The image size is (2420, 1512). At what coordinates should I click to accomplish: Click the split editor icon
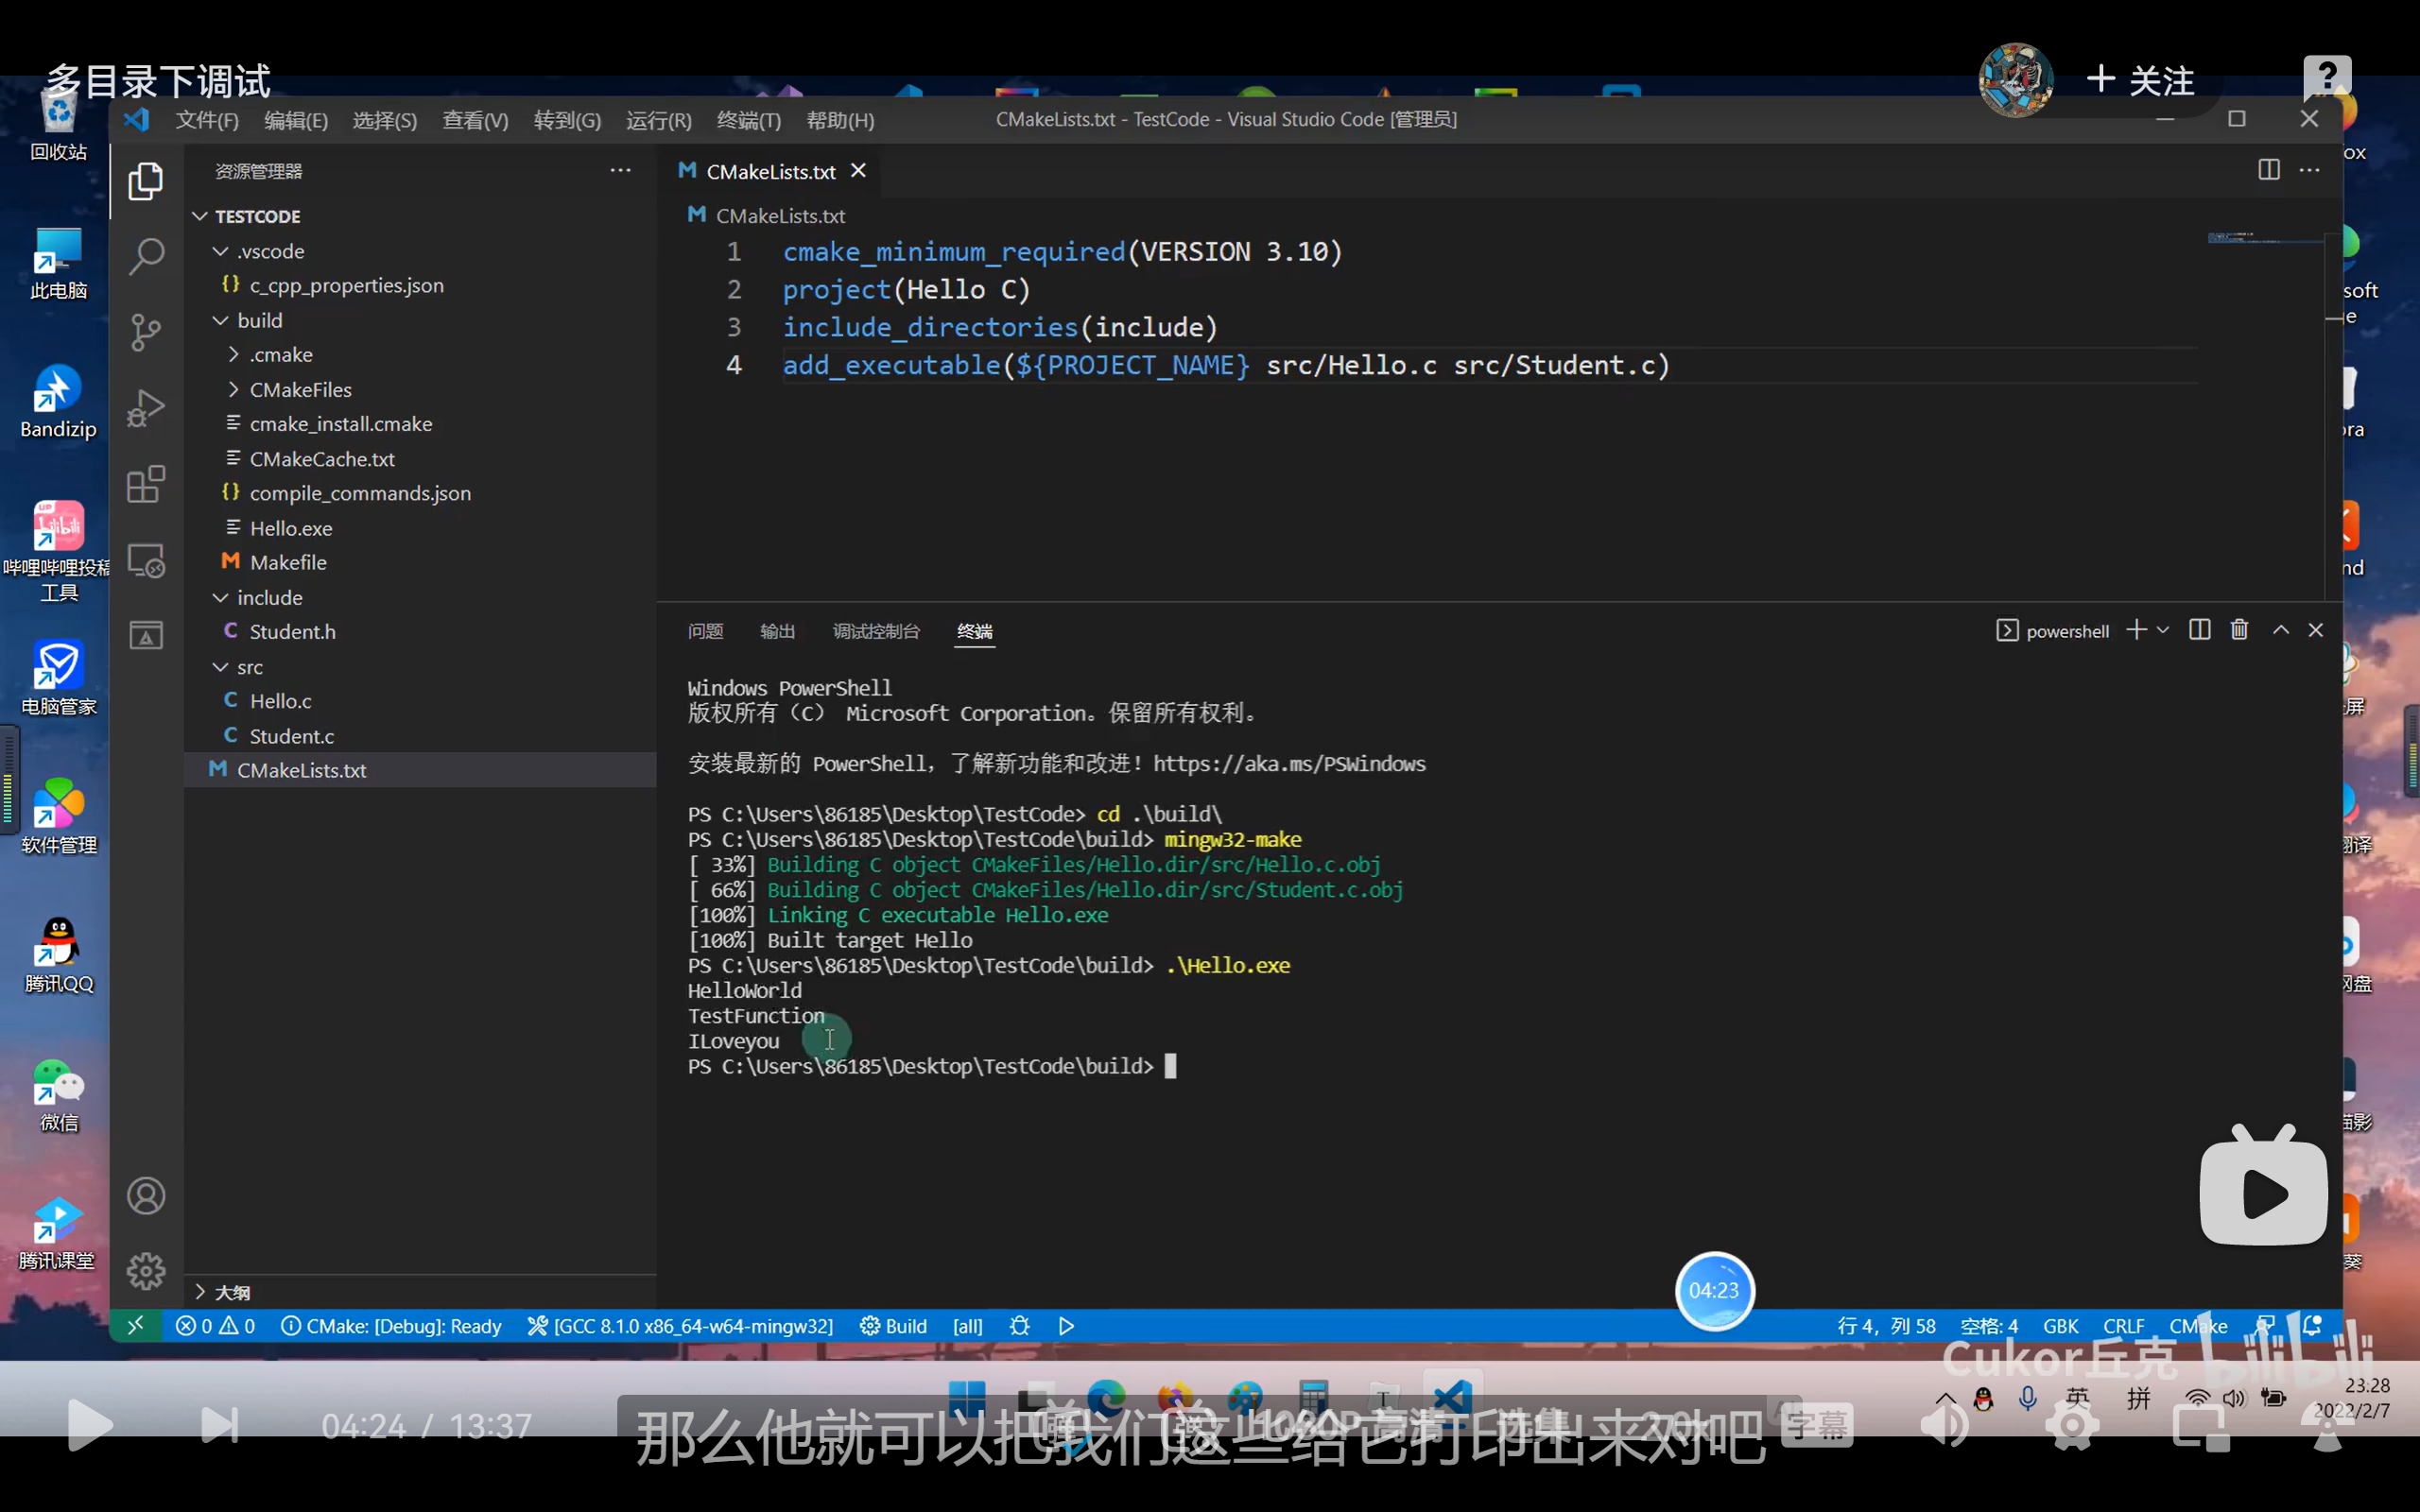[x=2268, y=170]
